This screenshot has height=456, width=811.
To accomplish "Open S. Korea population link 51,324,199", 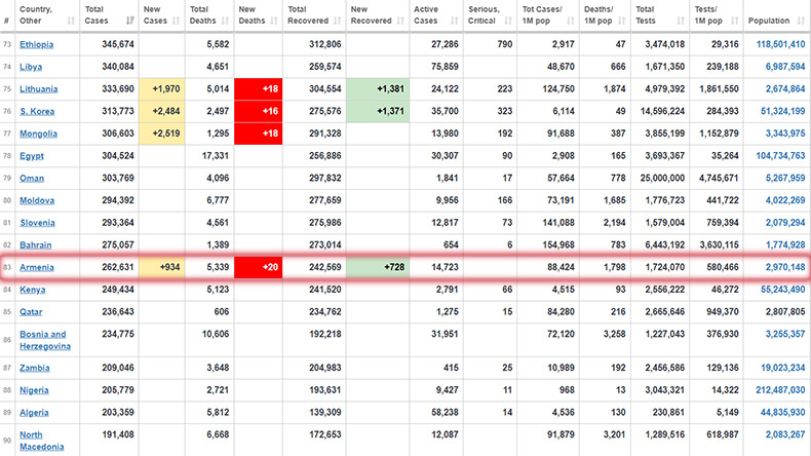I will 783,111.
